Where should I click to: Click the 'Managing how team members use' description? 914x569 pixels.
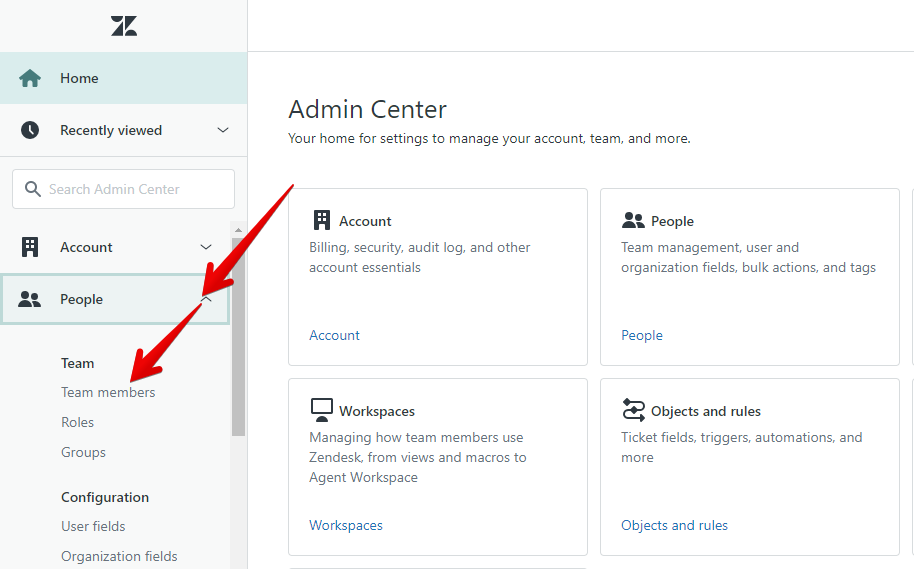click(418, 457)
